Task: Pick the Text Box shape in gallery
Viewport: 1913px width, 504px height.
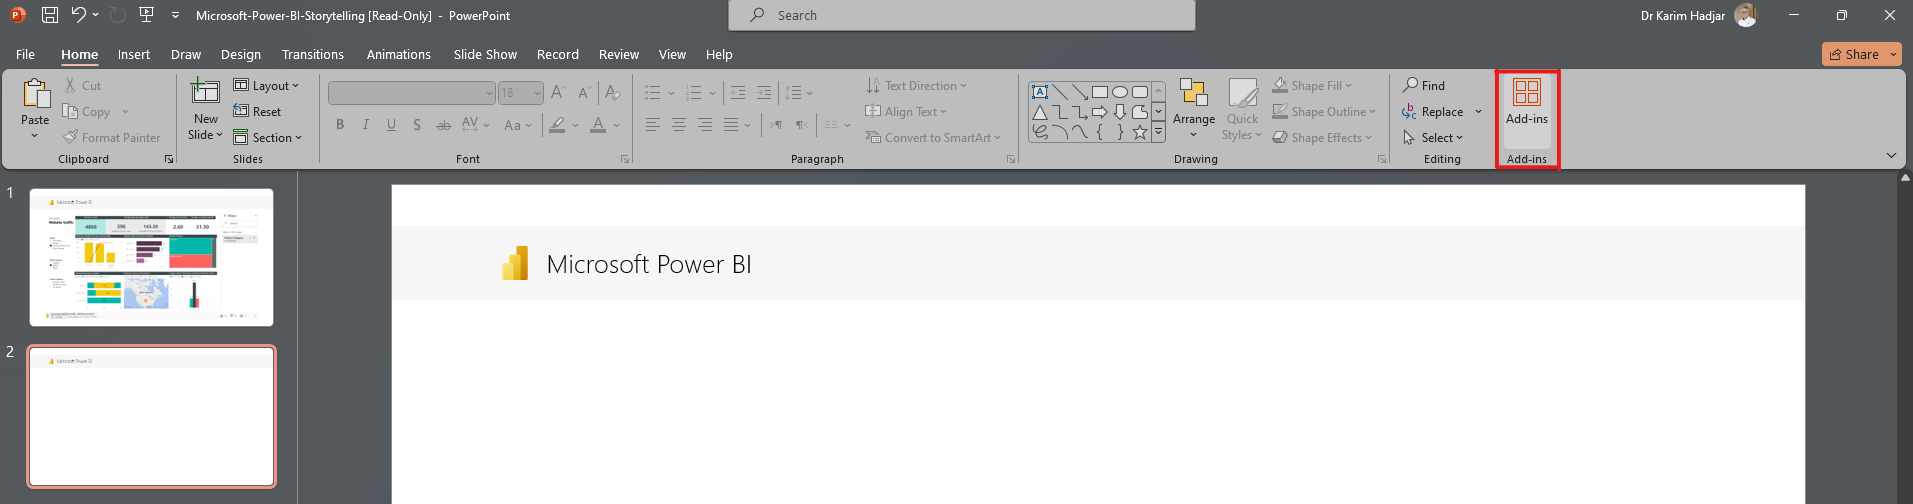Action: coord(1040,92)
